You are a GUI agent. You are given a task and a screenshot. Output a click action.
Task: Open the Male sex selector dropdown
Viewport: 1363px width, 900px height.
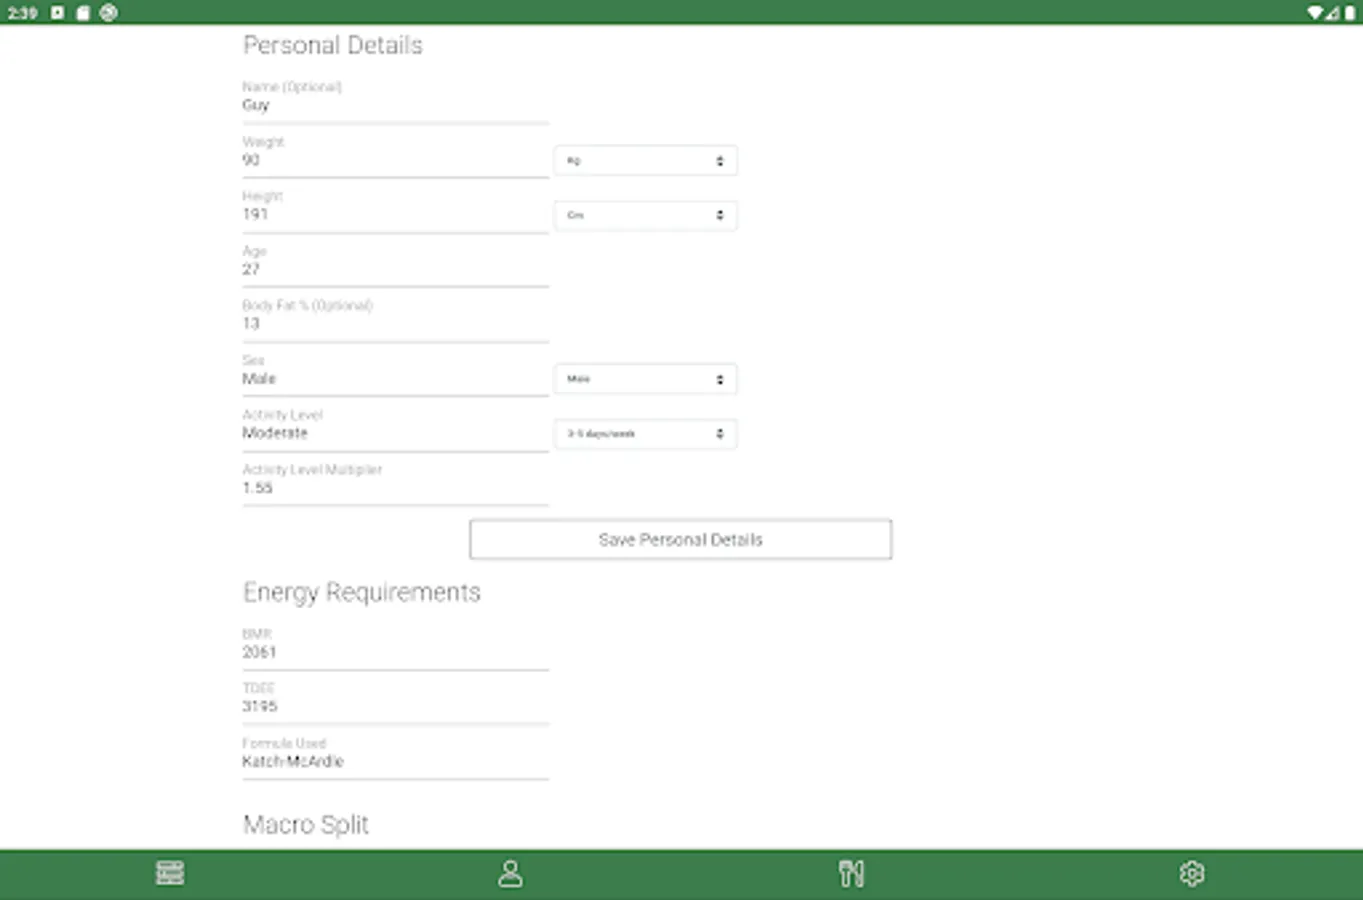tap(645, 379)
